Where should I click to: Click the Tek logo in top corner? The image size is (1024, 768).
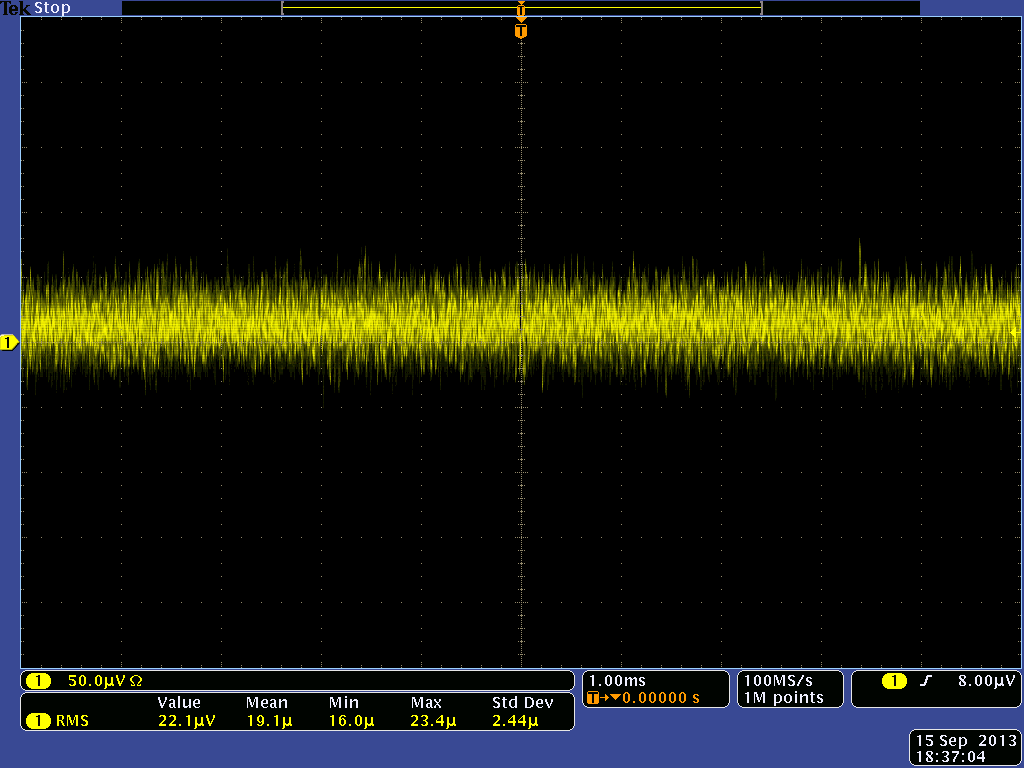click(16, 8)
